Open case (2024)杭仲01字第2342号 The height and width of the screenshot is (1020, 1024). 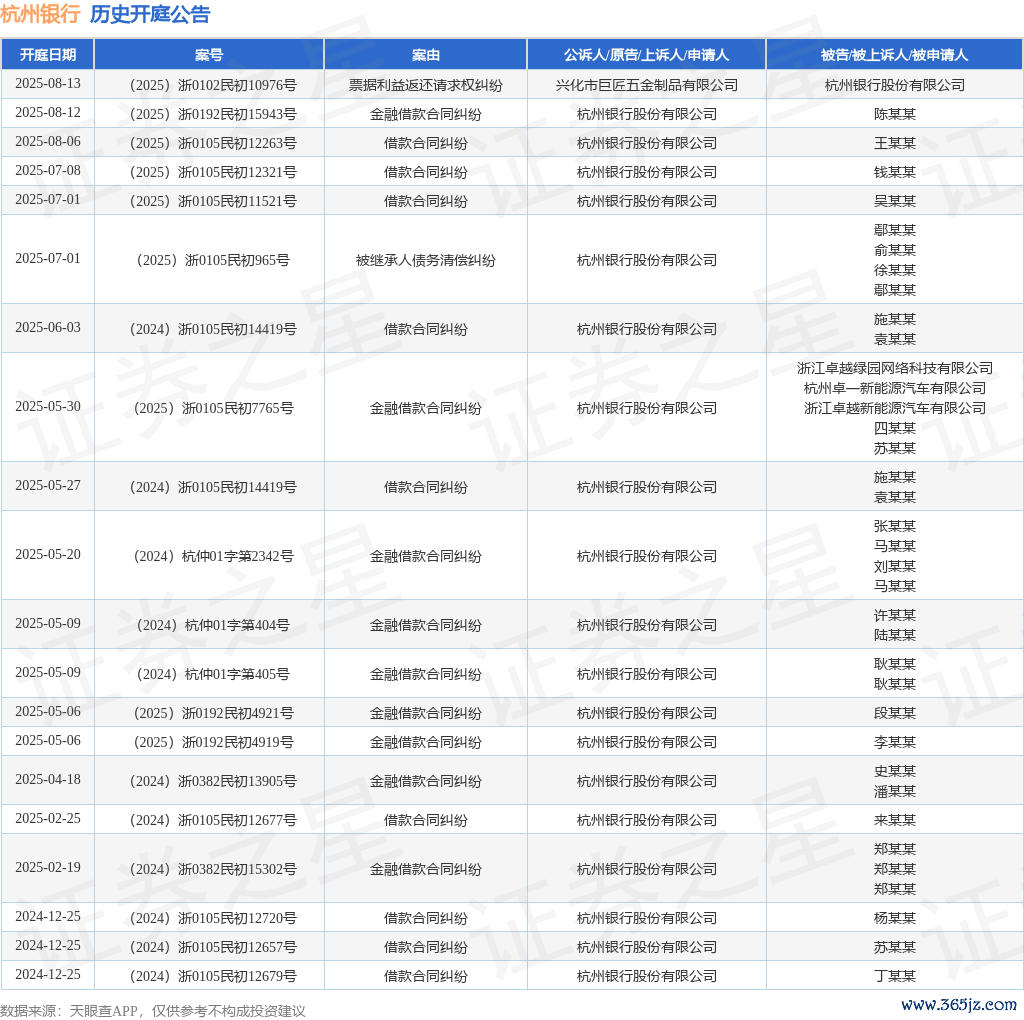tap(209, 556)
